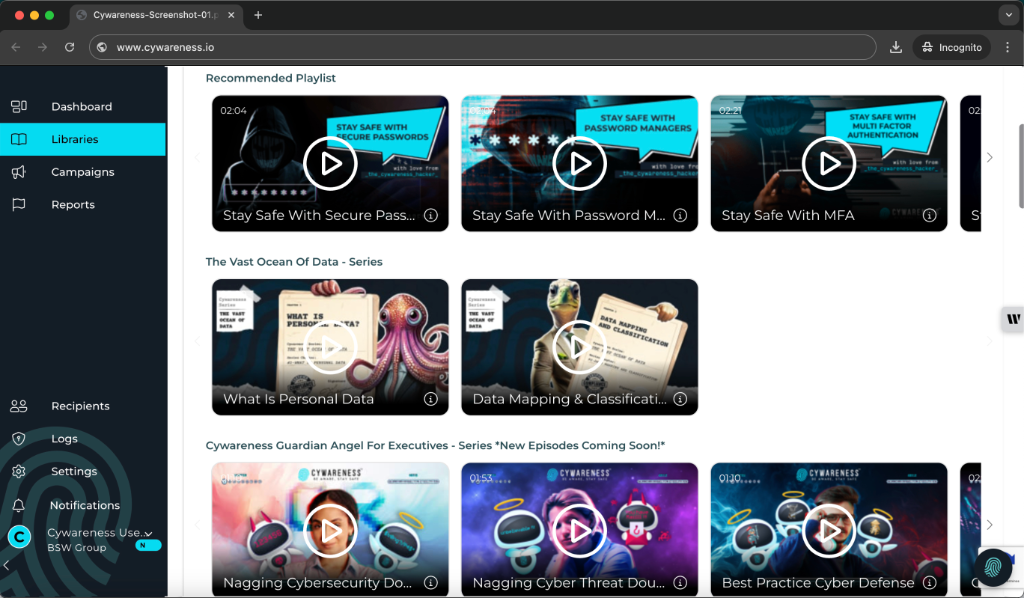Switch to the Cywareness-Screenshot-01 tab
Viewport: 1024px width, 598px height.
pos(156,15)
